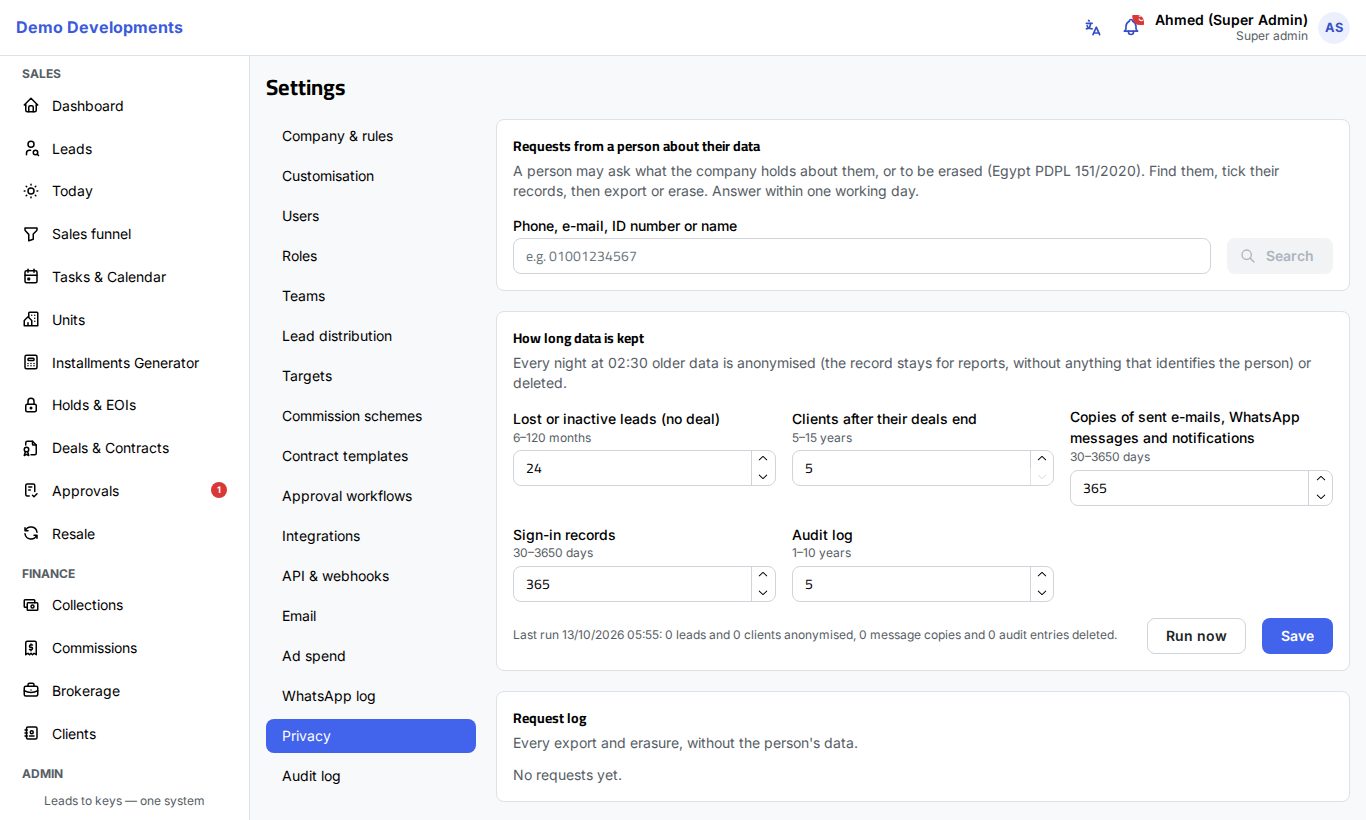This screenshot has height=820, width=1366.
Task: Open the Dashboard home icon
Action: (31, 106)
